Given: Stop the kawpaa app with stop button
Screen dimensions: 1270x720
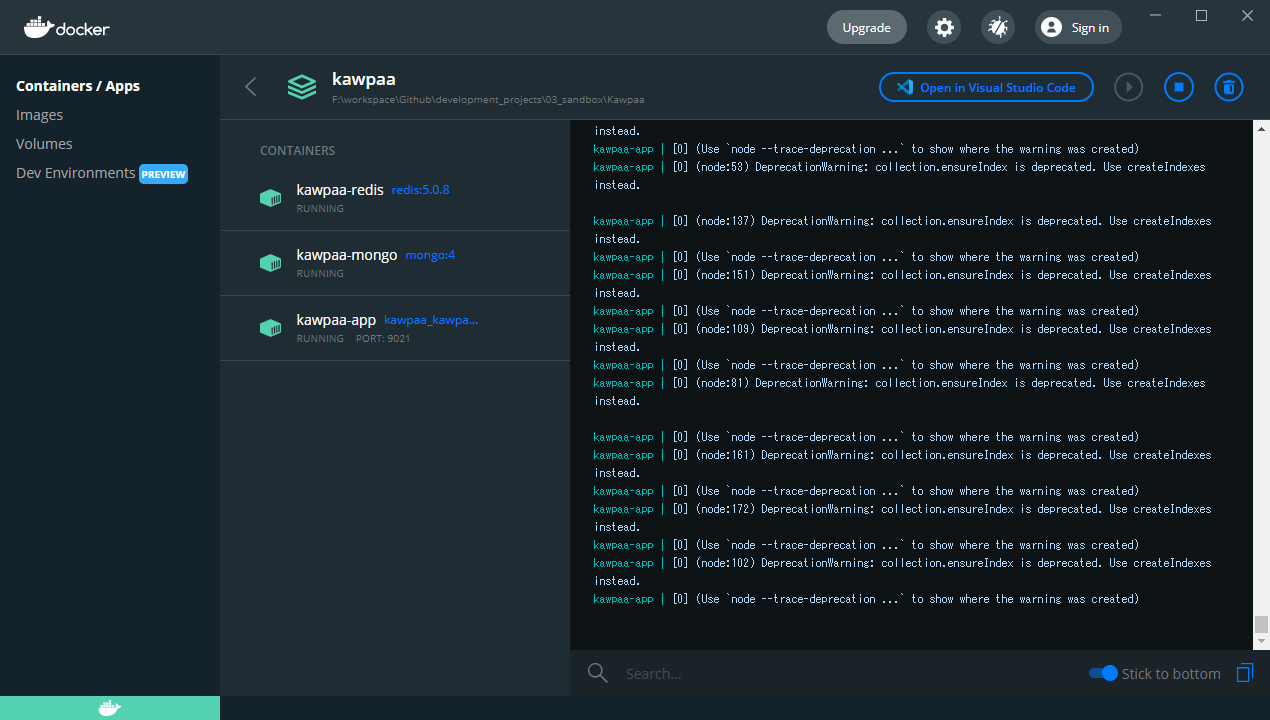Looking at the screenshot, I should 1179,87.
